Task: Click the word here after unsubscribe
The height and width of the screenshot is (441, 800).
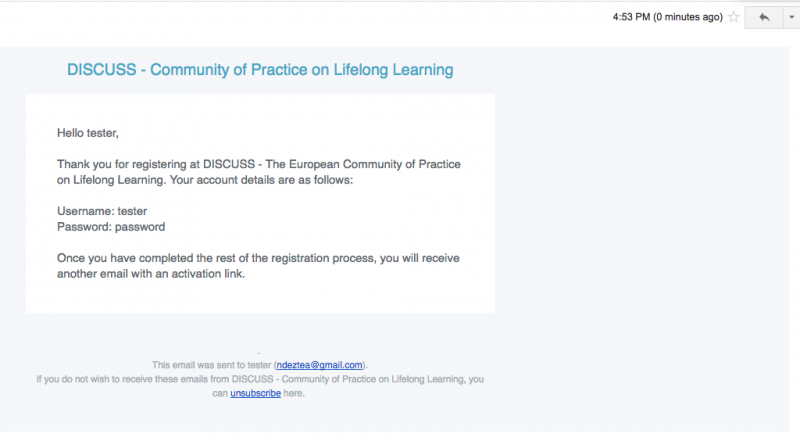Action: click(x=293, y=393)
